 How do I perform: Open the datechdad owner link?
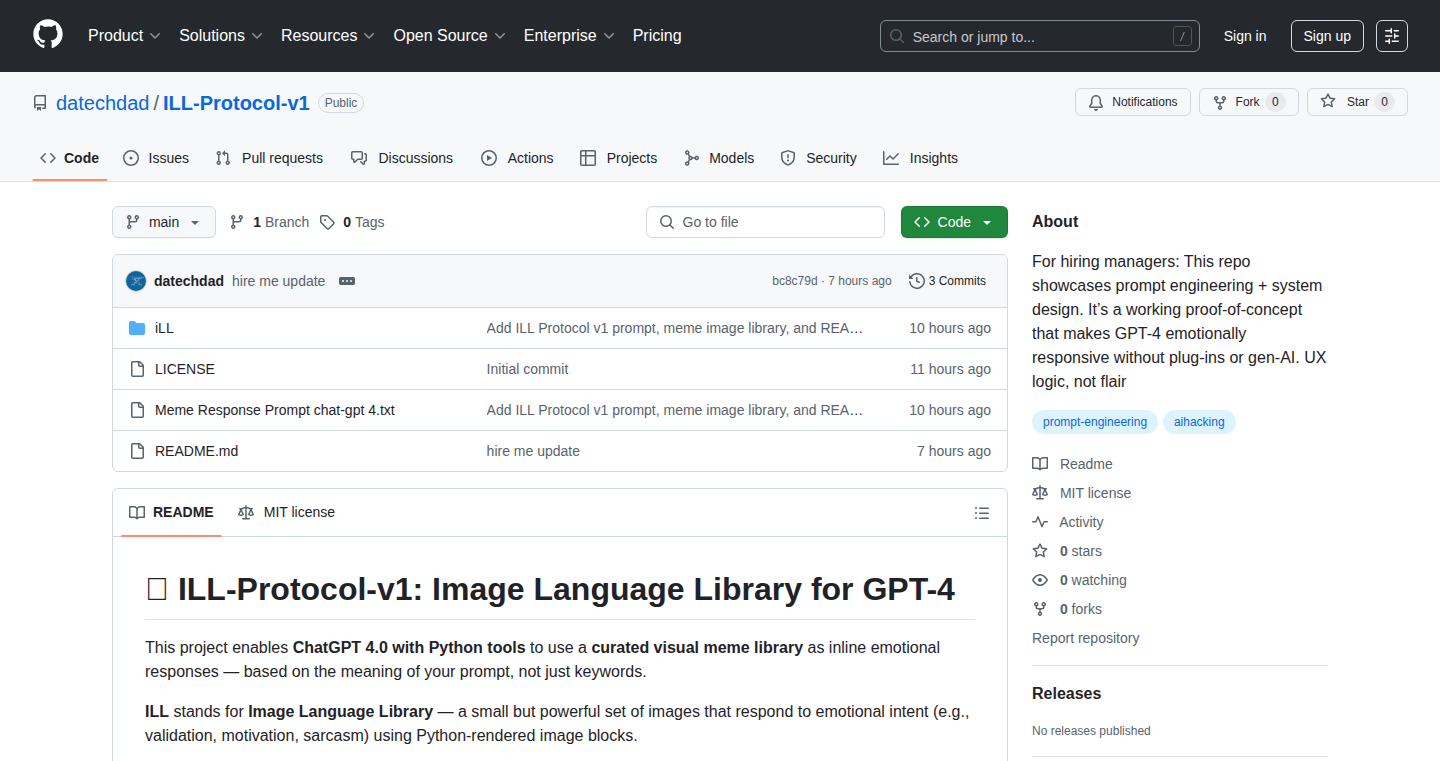102,103
